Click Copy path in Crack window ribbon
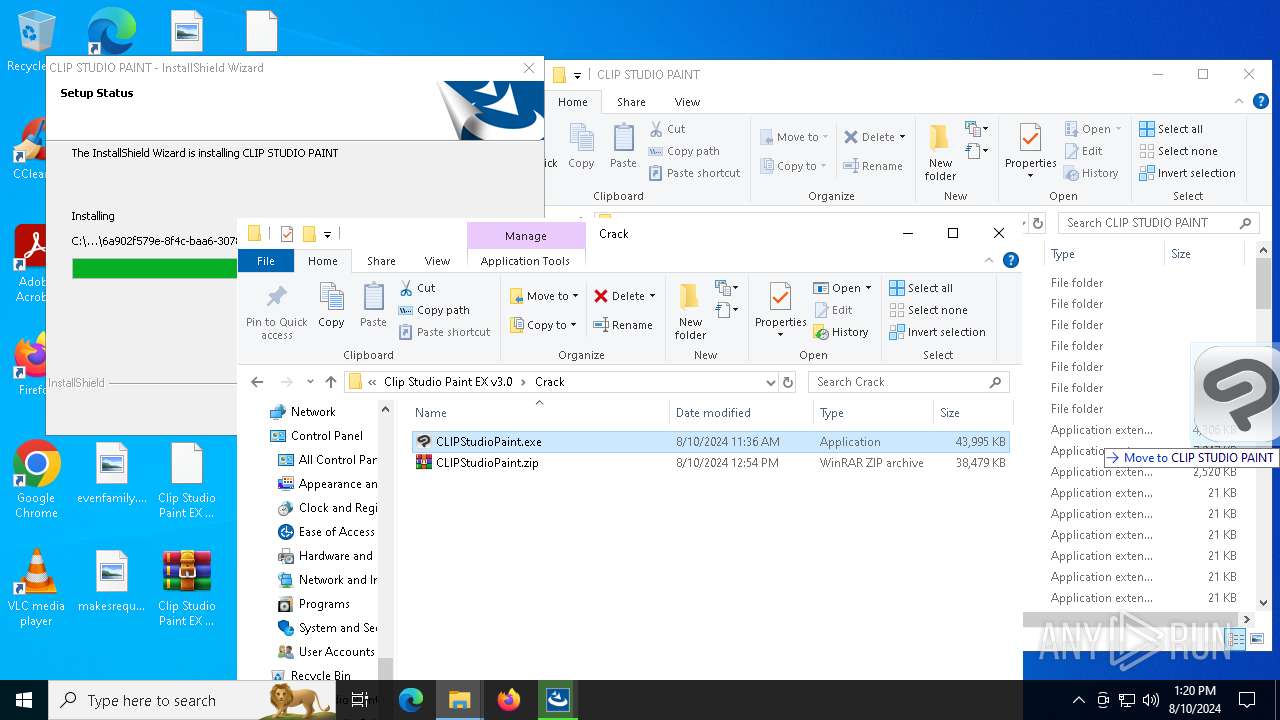1280x720 pixels. (x=434, y=310)
